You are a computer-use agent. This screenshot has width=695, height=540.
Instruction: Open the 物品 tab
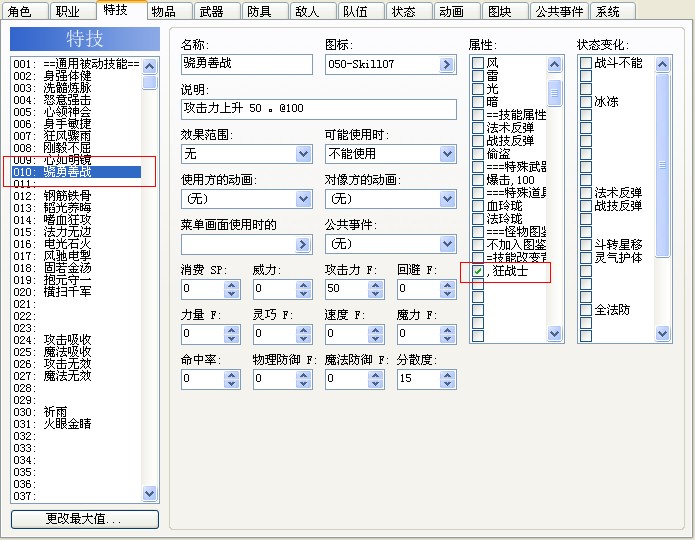(x=168, y=12)
